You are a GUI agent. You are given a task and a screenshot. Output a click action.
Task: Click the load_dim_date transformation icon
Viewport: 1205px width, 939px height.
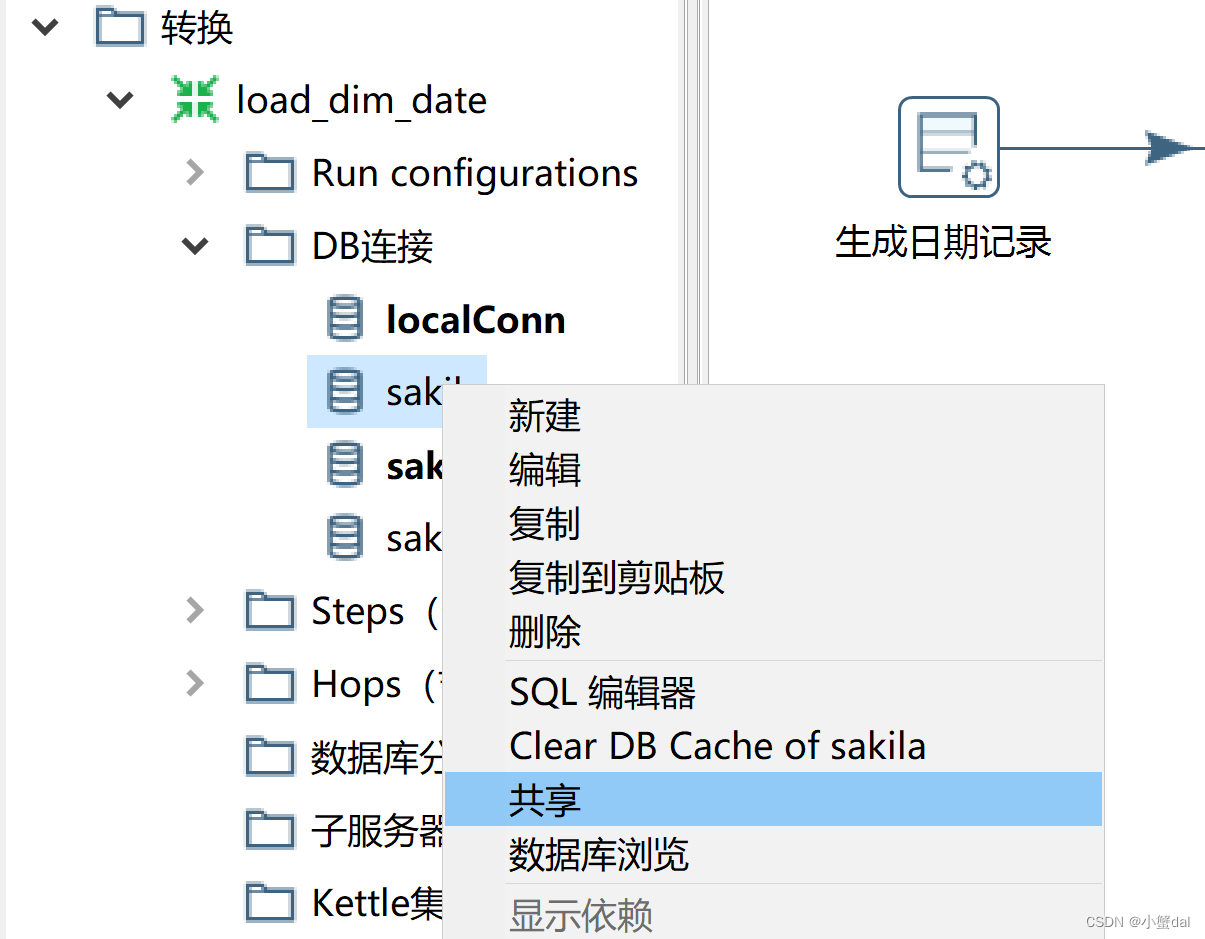(197, 99)
